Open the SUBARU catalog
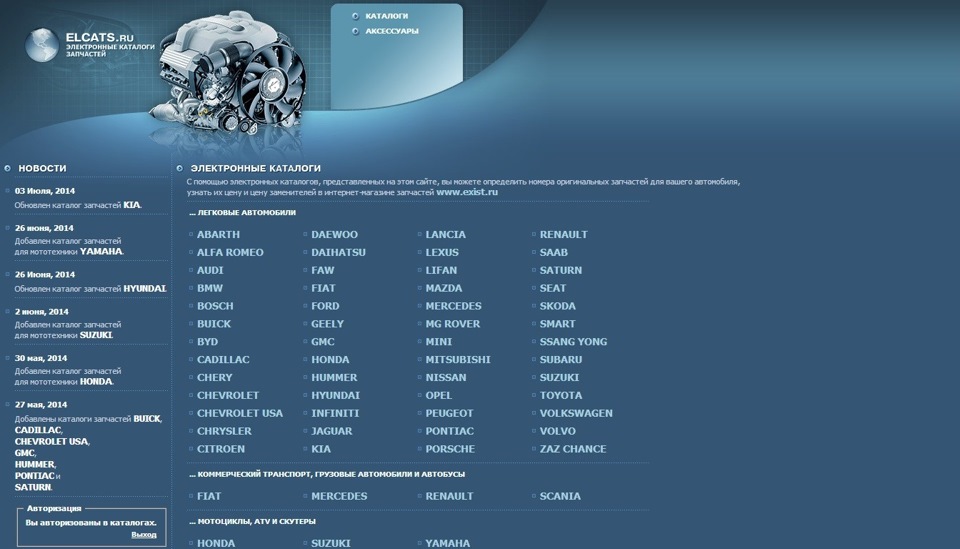 coord(561,359)
